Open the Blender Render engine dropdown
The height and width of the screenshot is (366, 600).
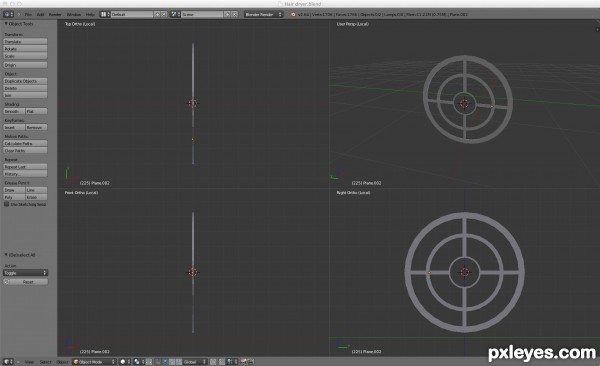[263, 14]
